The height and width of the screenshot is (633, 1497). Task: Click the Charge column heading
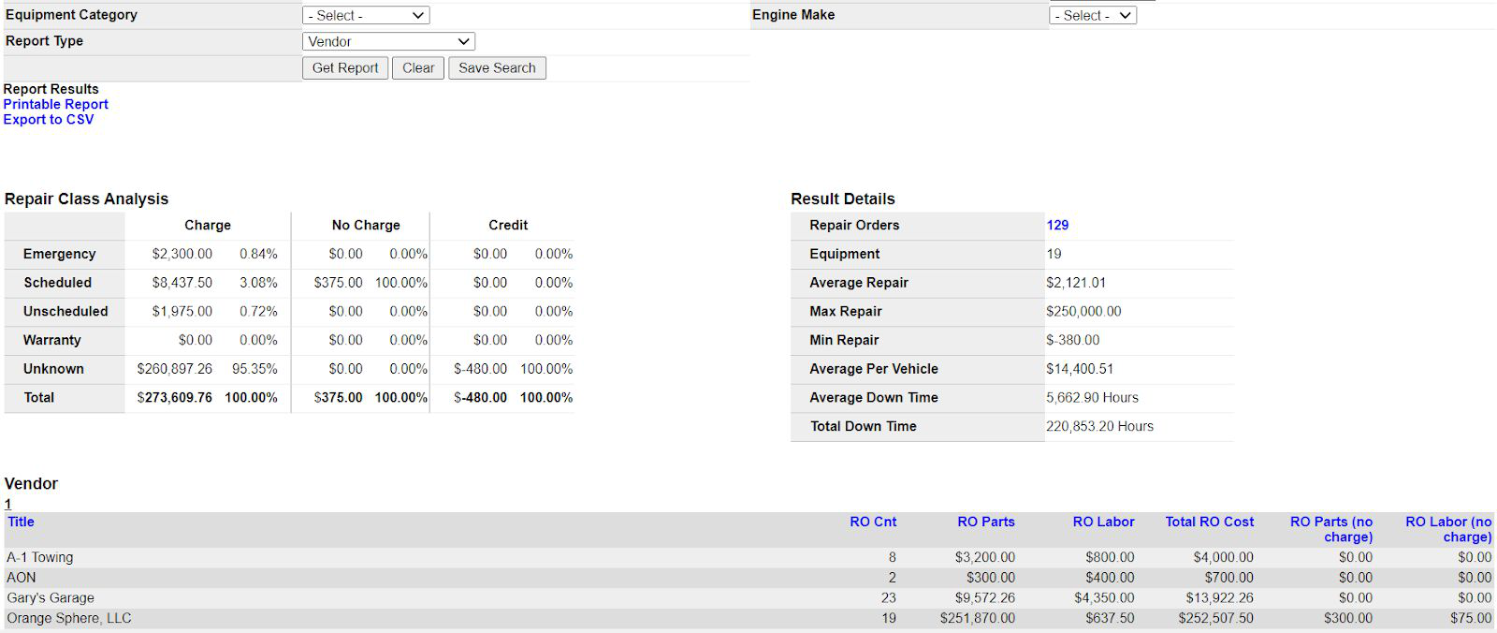208,225
